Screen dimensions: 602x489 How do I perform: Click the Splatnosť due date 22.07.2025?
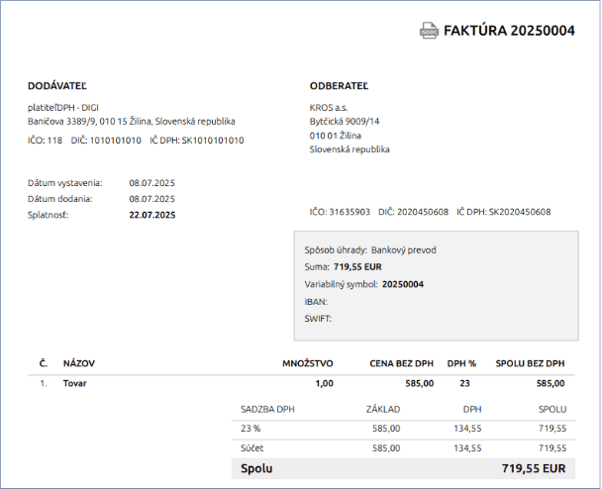click(x=152, y=215)
